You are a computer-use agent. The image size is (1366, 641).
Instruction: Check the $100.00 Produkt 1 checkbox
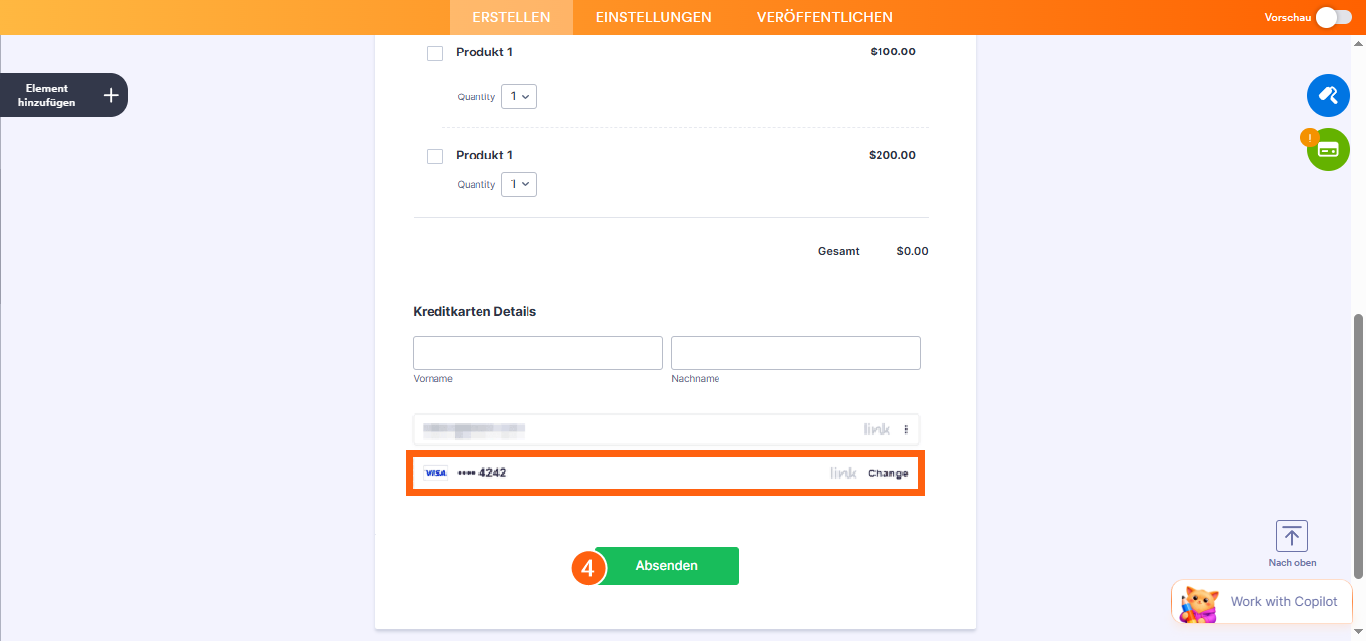[x=435, y=53]
